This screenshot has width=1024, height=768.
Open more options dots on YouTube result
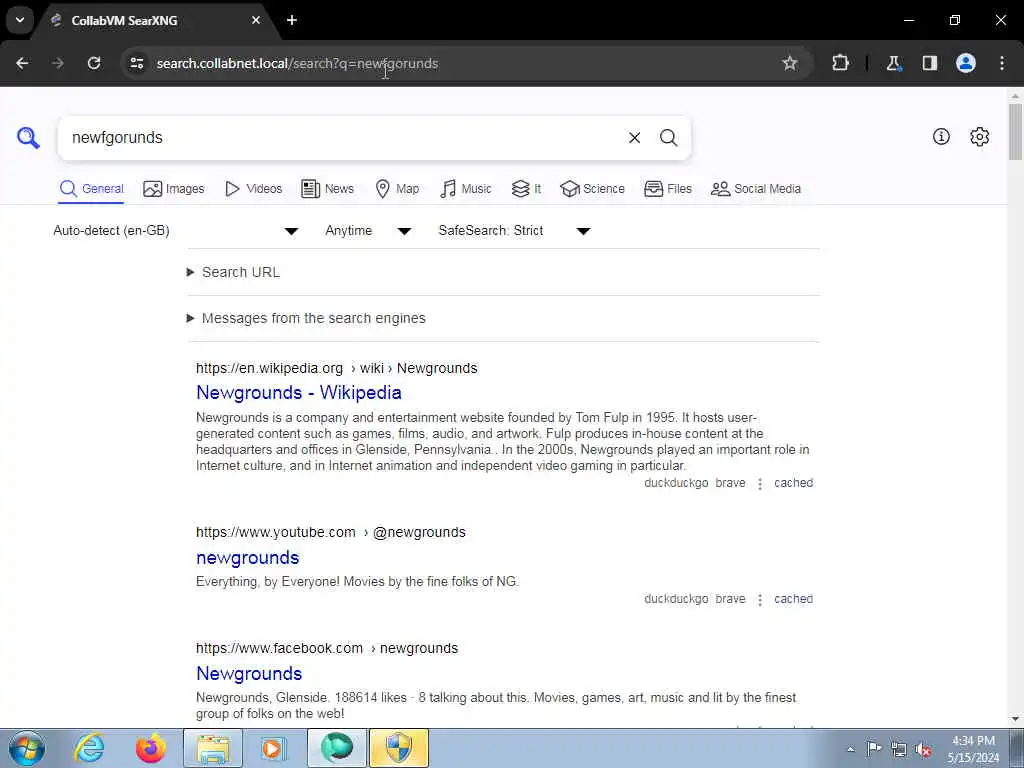(x=760, y=600)
